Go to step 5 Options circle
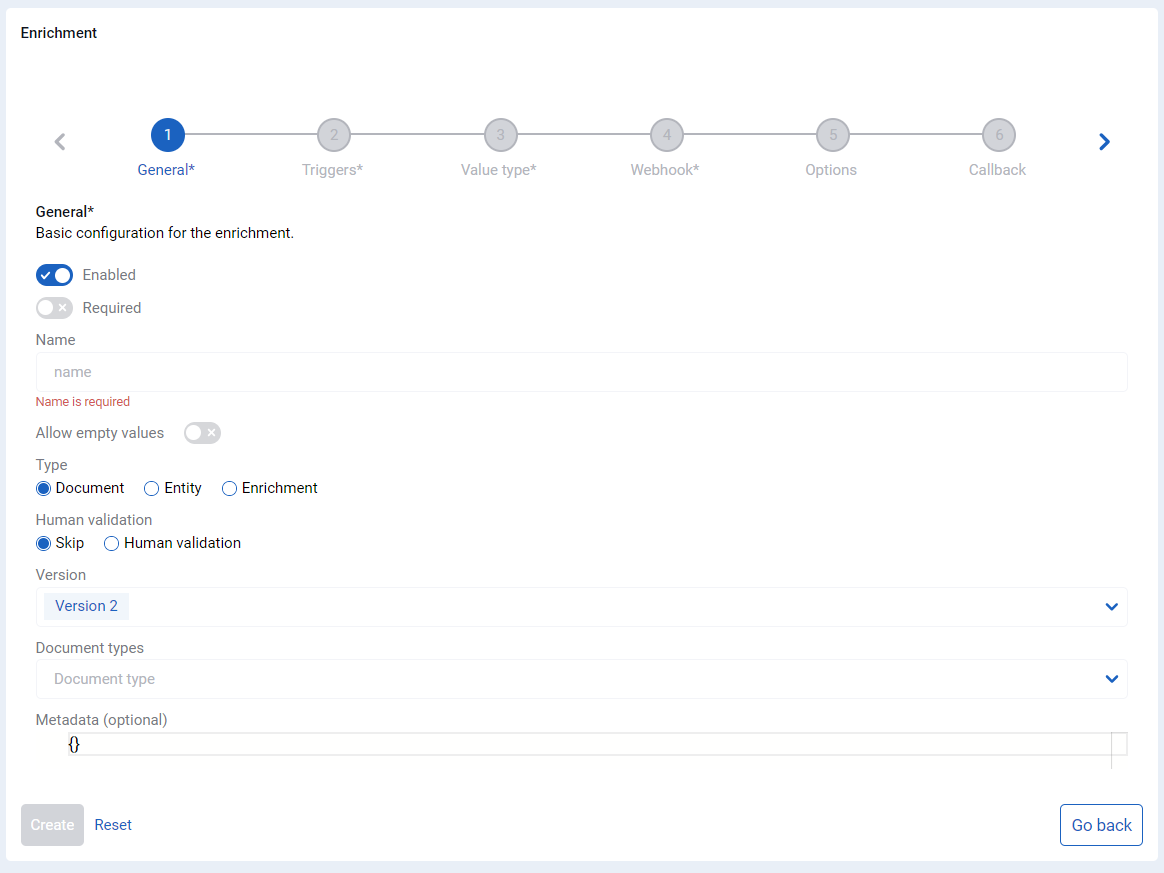This screenshot has height=873, width=1164. (x=833, y=135)
